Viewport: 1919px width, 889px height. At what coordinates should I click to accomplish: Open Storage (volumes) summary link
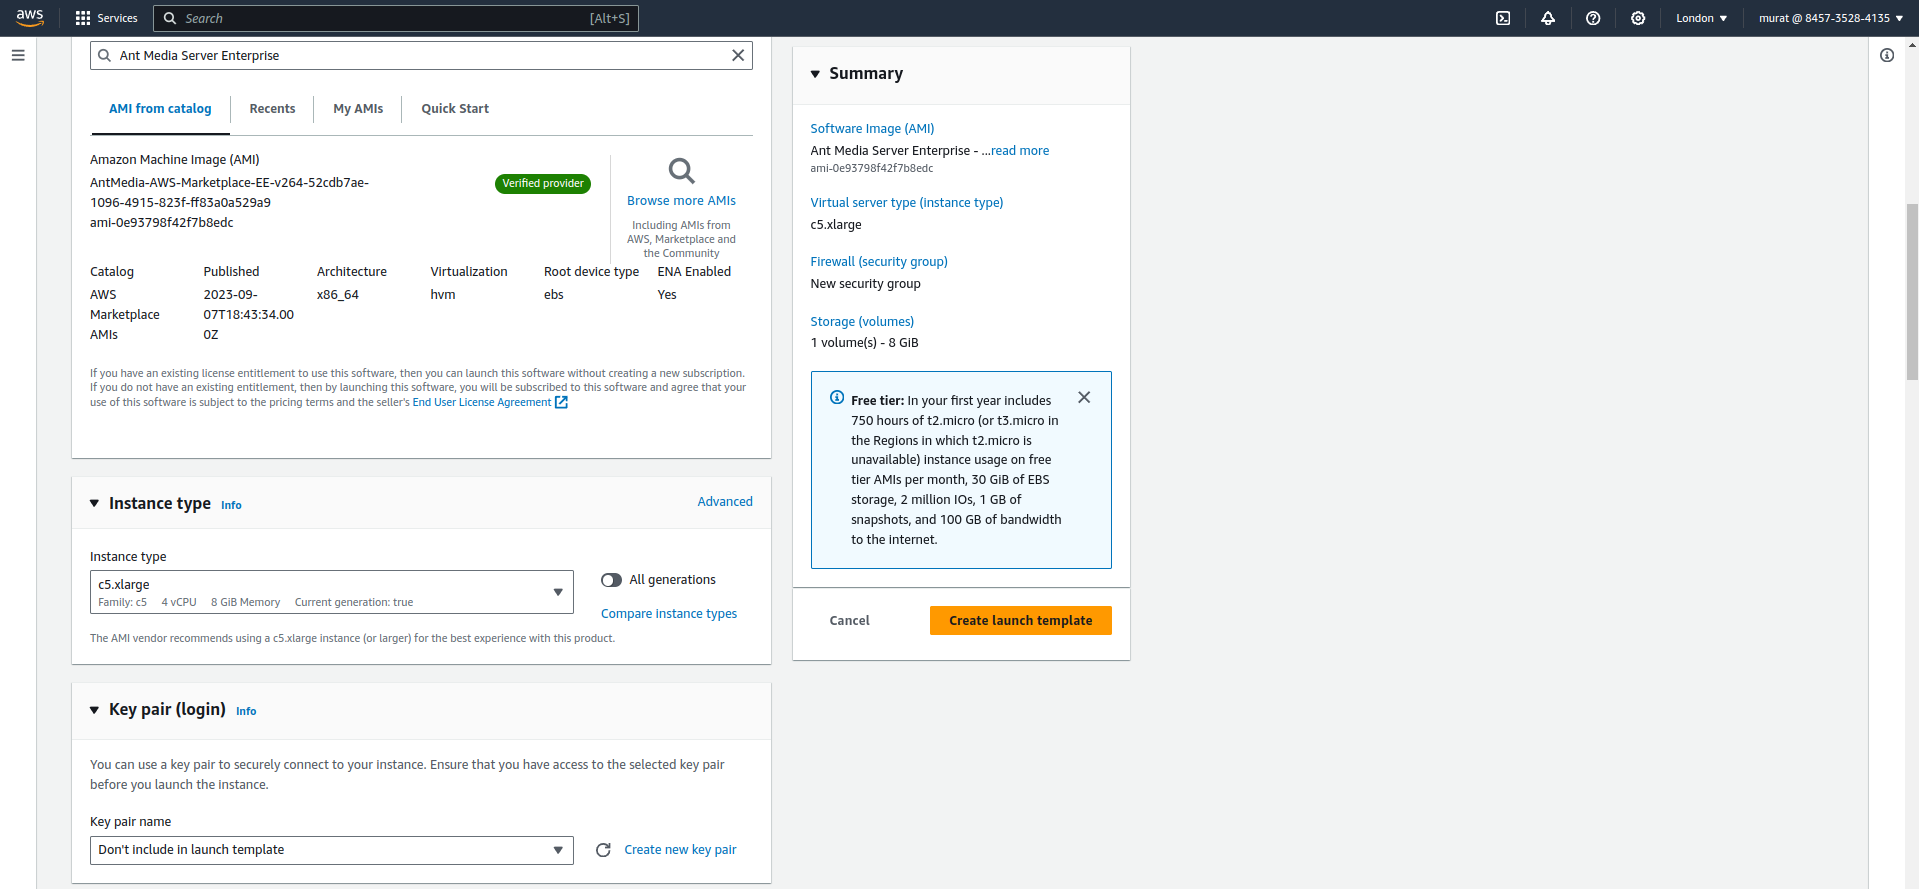[x=862, y=322]
